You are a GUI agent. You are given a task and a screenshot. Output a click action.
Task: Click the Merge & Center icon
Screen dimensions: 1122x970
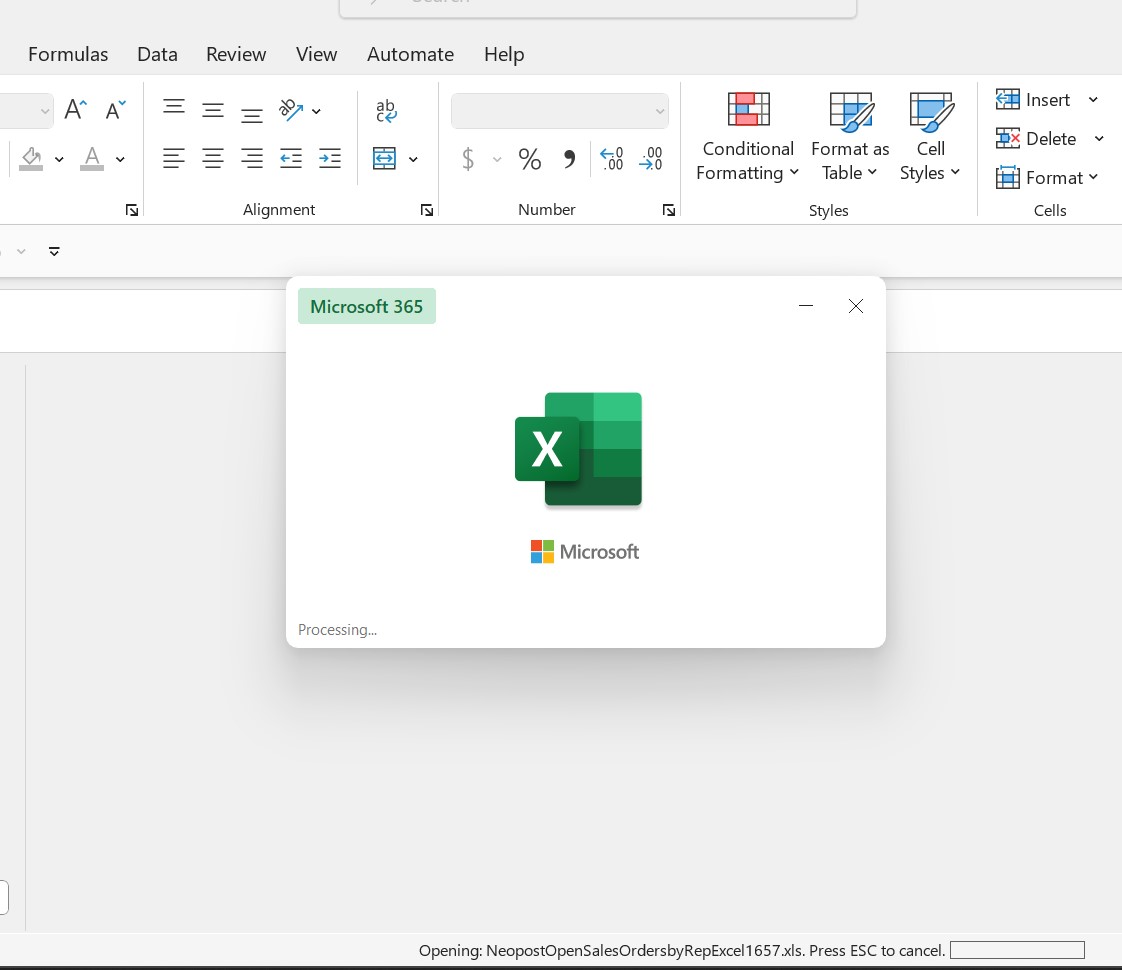[384, 158]
